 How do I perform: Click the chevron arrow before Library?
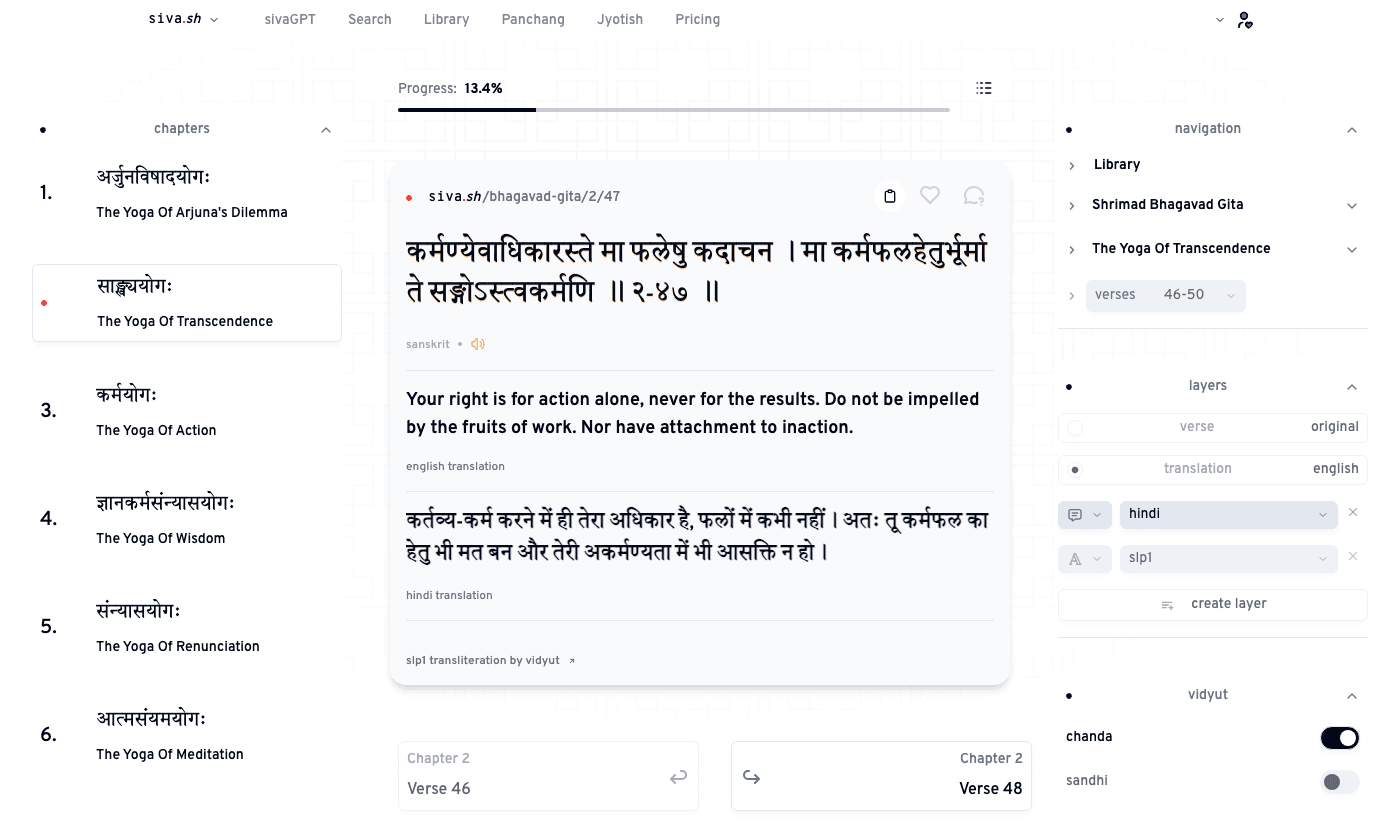(x=1072, y=166)
